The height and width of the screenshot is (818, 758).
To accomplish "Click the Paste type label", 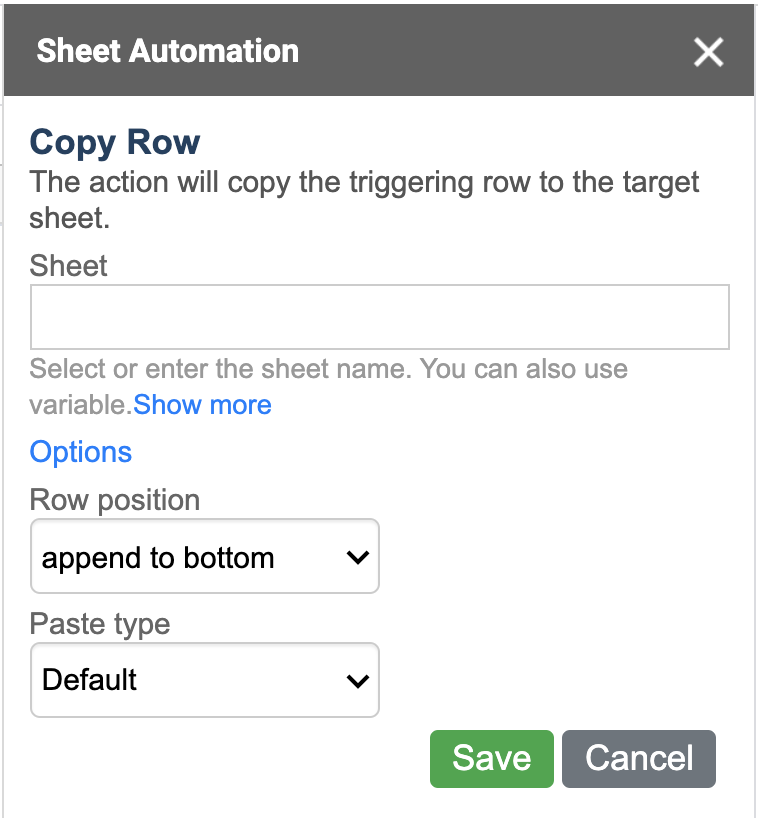I will [100, 624].
